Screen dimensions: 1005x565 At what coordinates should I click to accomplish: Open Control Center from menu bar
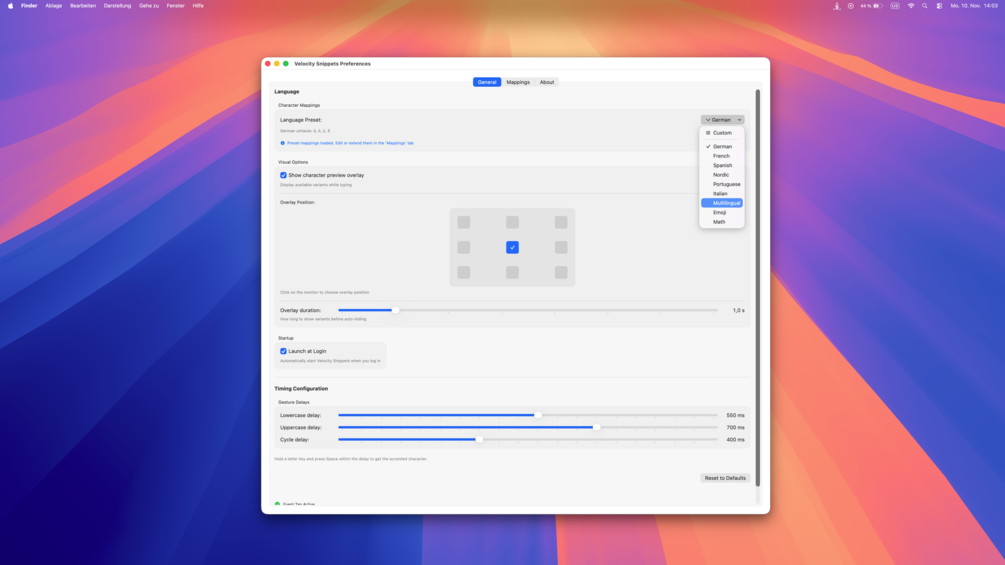tap(940, 6)
